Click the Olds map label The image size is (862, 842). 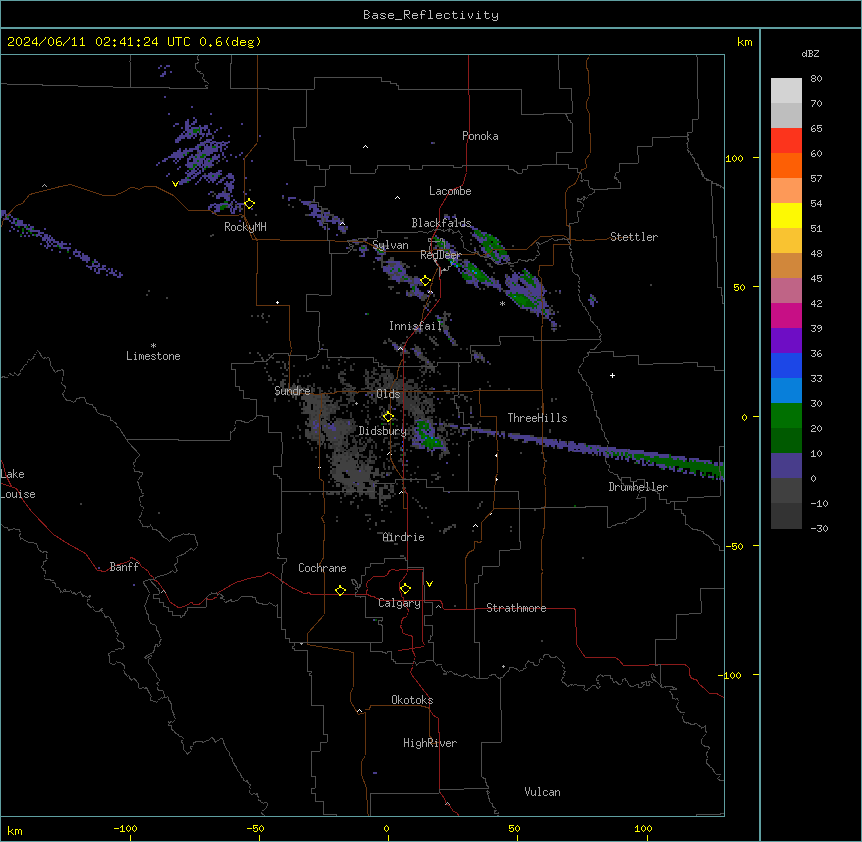pos(388,394)
